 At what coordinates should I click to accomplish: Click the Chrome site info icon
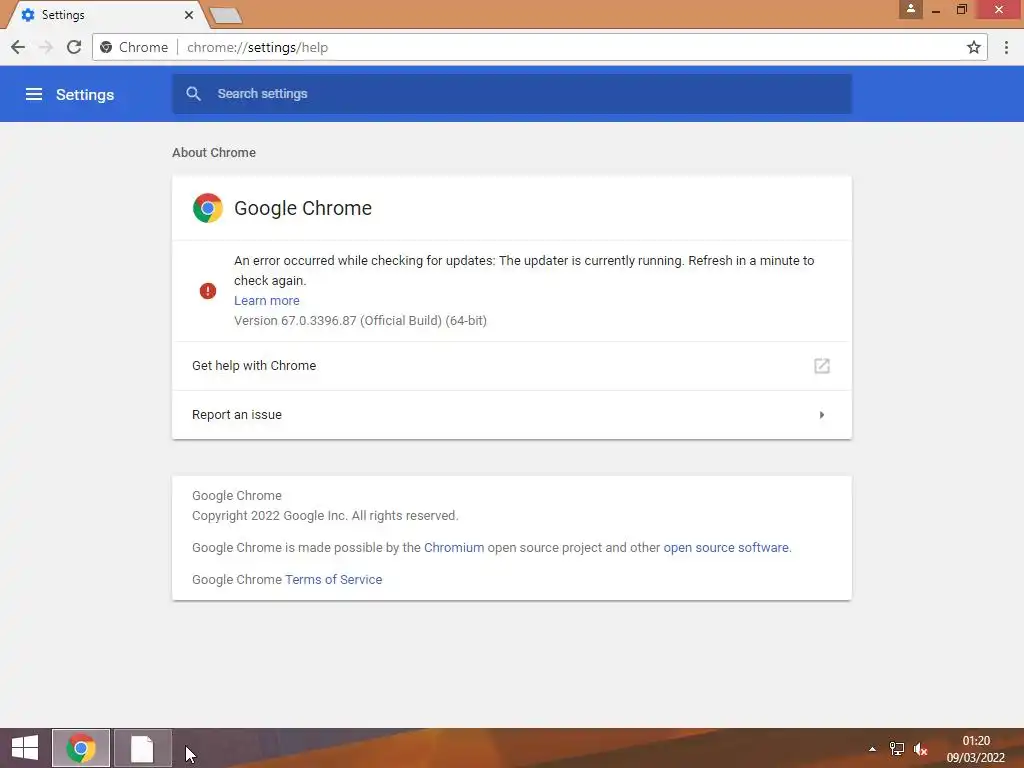[106, 47]
